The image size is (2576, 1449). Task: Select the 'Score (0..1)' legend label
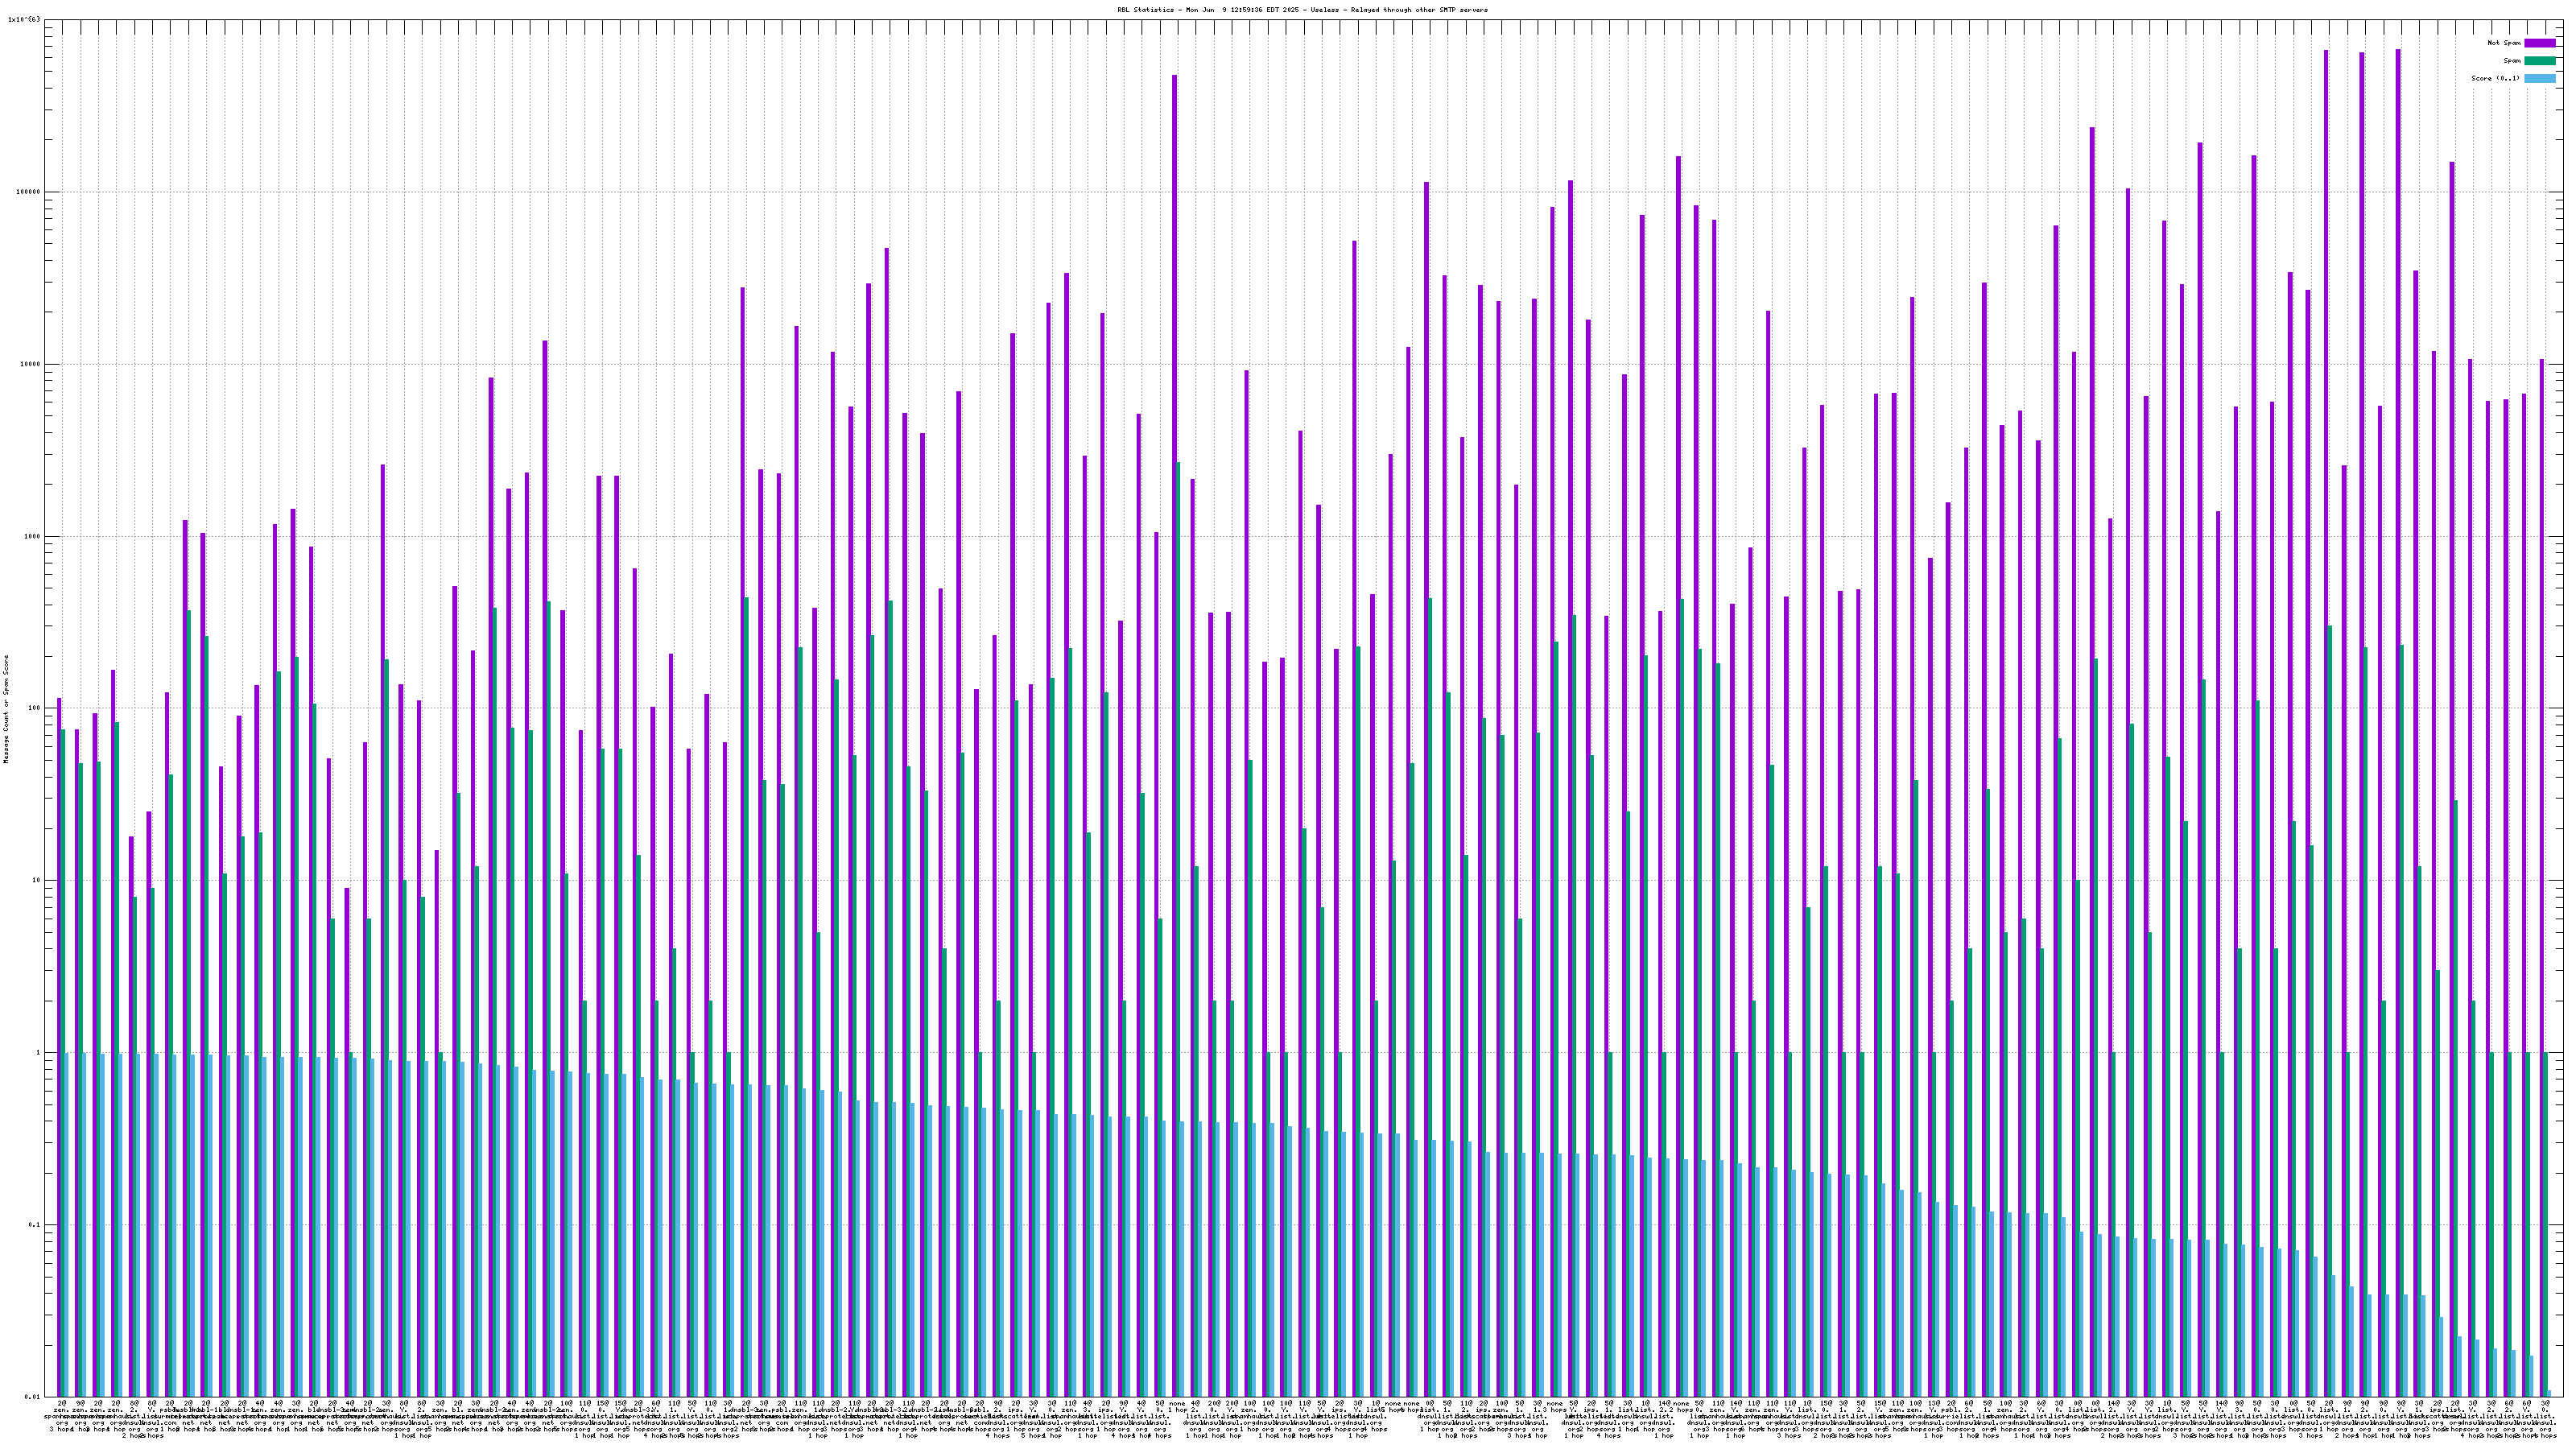coord(2495,78)
